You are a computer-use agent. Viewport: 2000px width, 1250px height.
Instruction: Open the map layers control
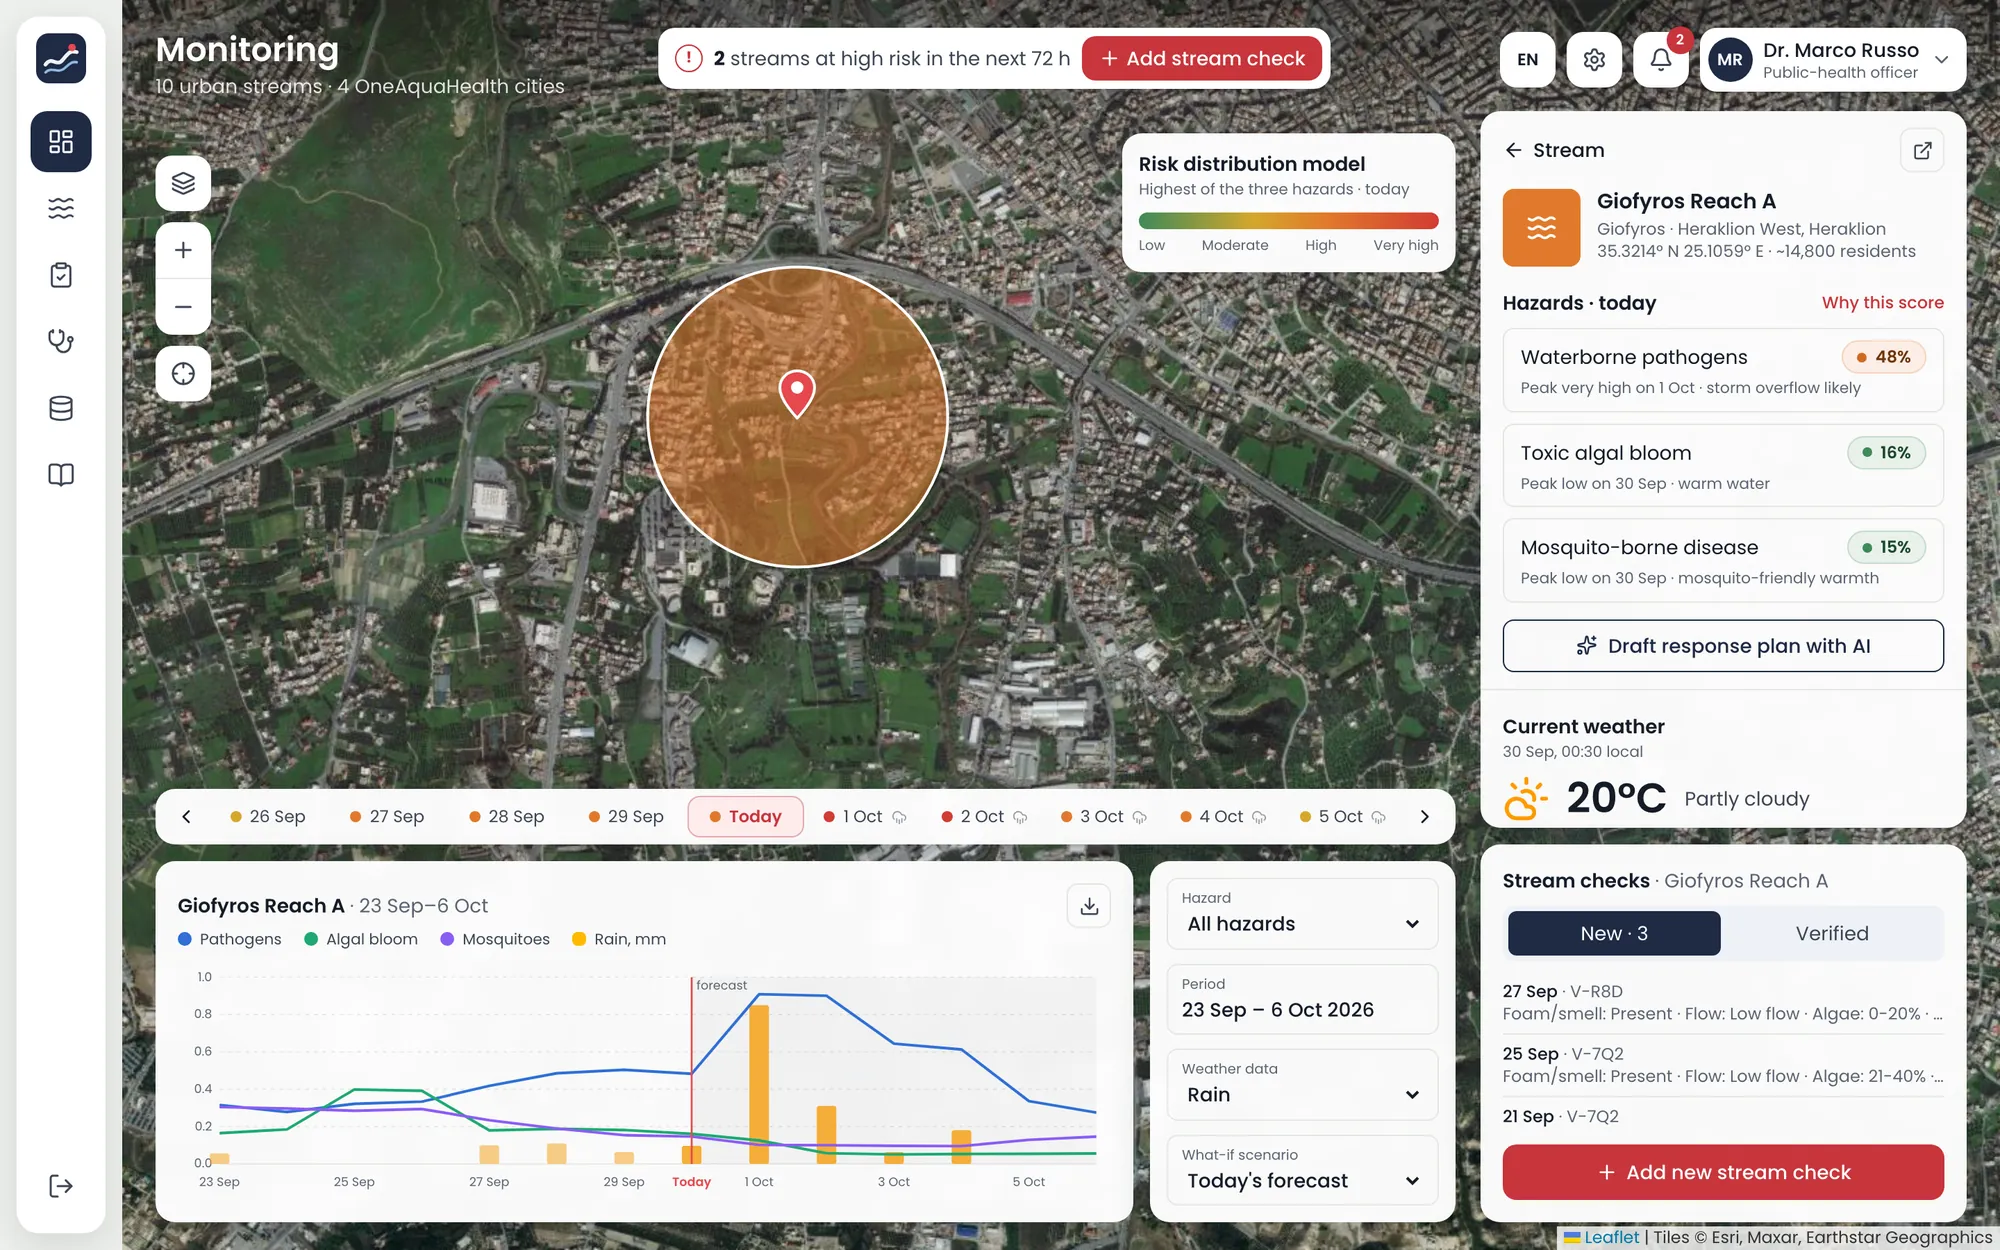(183, 183)
